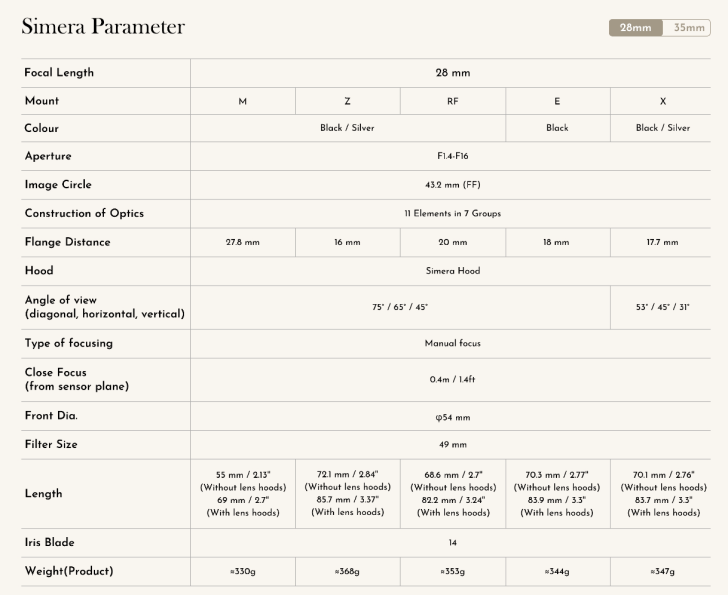
Task: Select the 53° / 45° / 31° angle of view cell
Action: 663,307
